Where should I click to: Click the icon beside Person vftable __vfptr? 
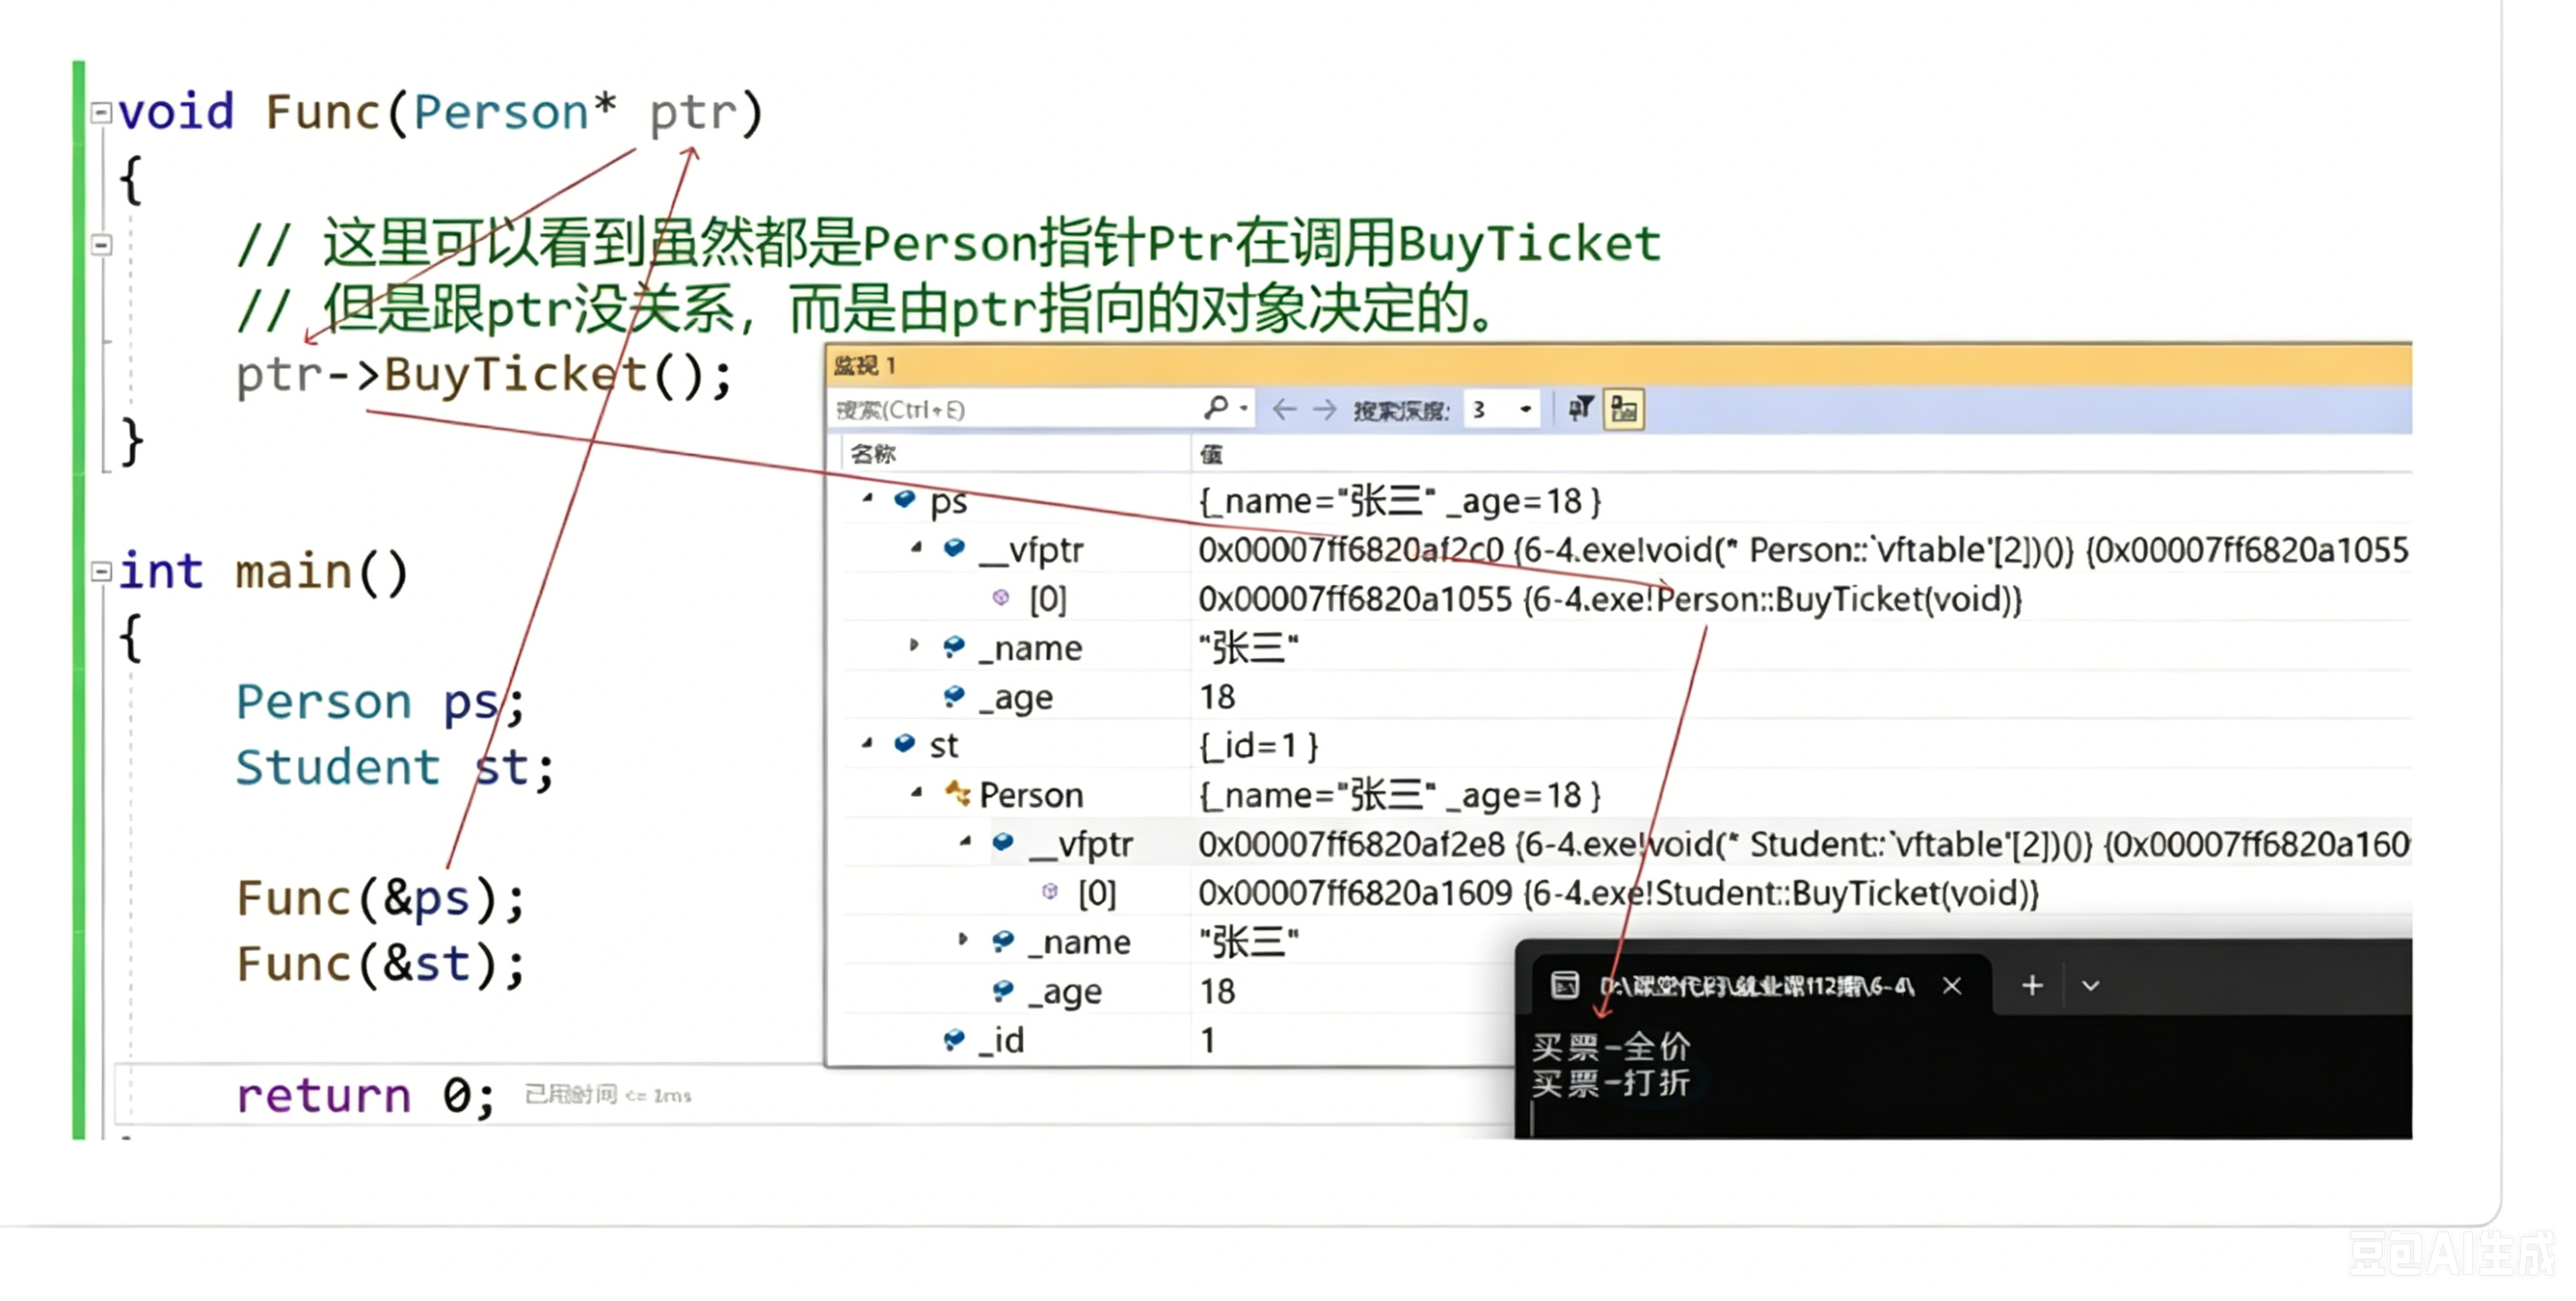955,547
